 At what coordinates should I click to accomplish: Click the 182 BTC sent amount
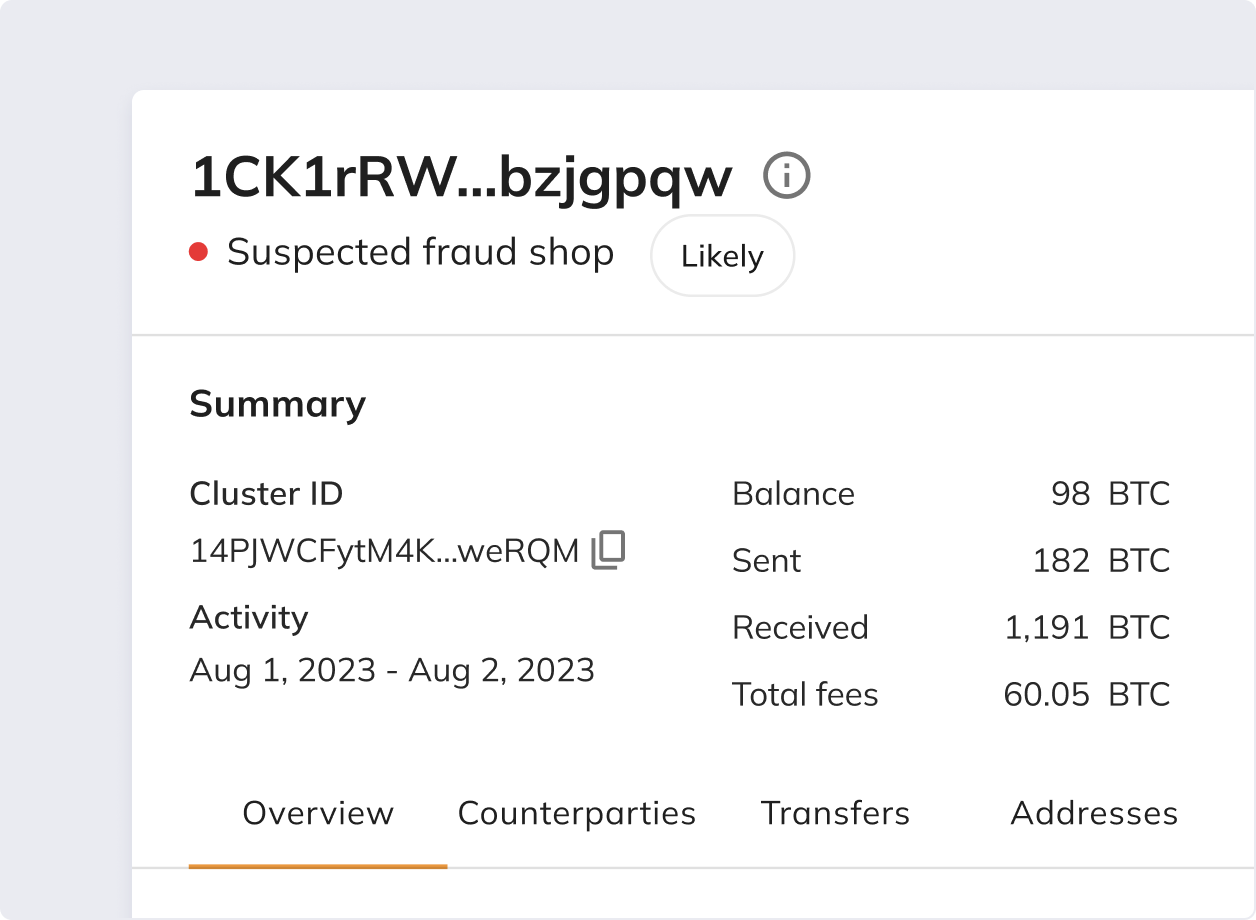1100,561
